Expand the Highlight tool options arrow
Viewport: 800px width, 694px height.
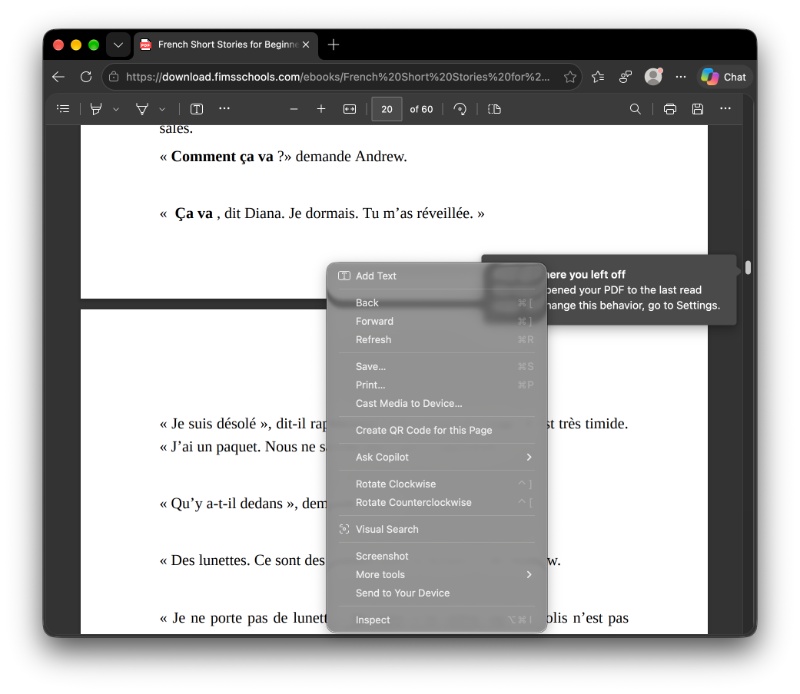(x=116, y=109)
